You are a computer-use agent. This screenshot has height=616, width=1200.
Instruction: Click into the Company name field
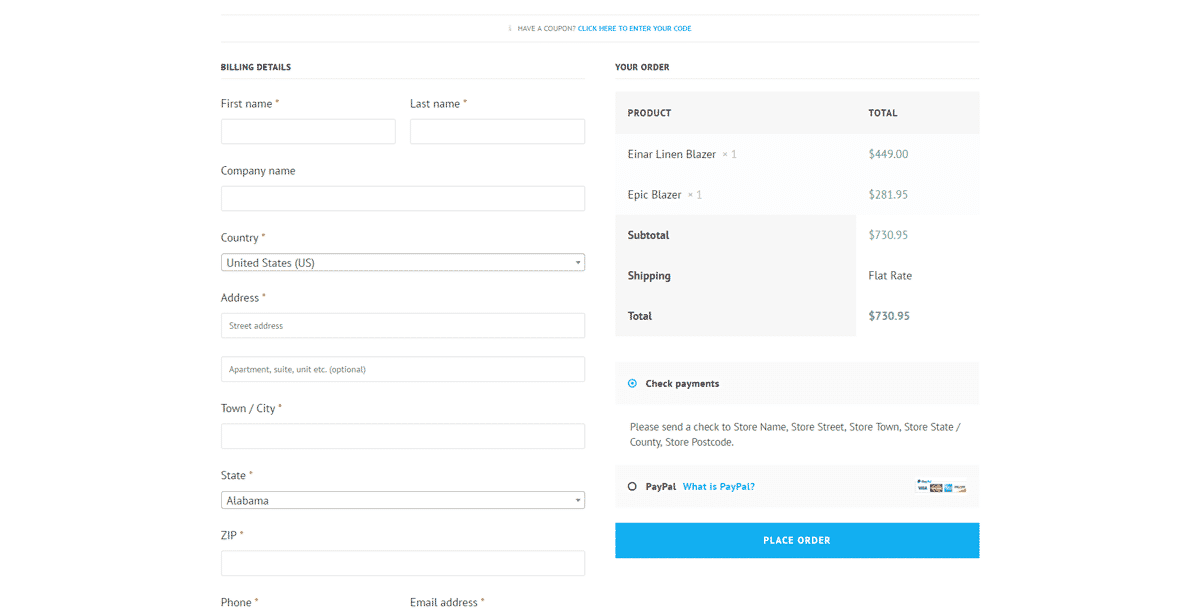(x=403, y=198)
